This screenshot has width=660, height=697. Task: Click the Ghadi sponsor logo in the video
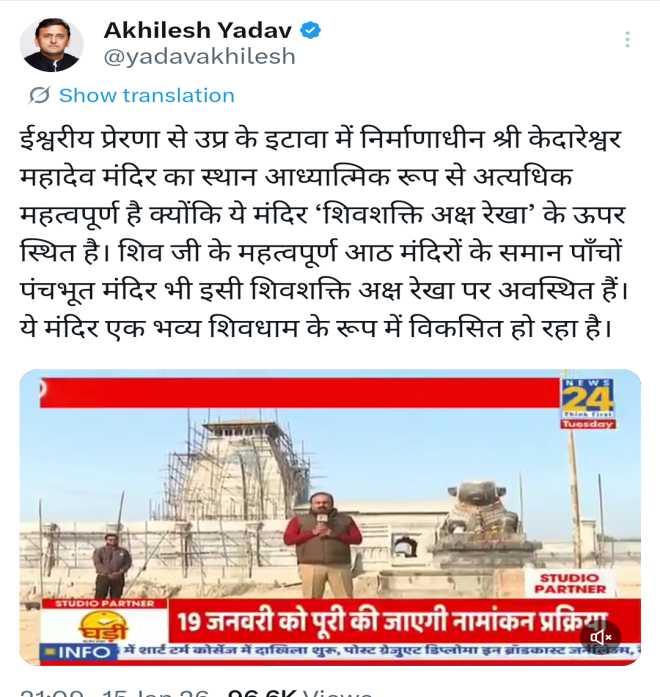point(103,626)
